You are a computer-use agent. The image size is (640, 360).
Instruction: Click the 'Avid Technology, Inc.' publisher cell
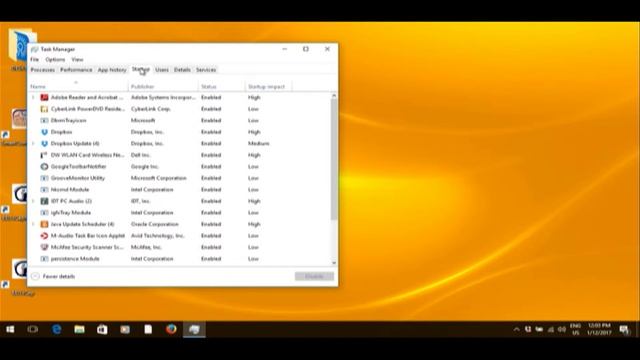point(158,236)
